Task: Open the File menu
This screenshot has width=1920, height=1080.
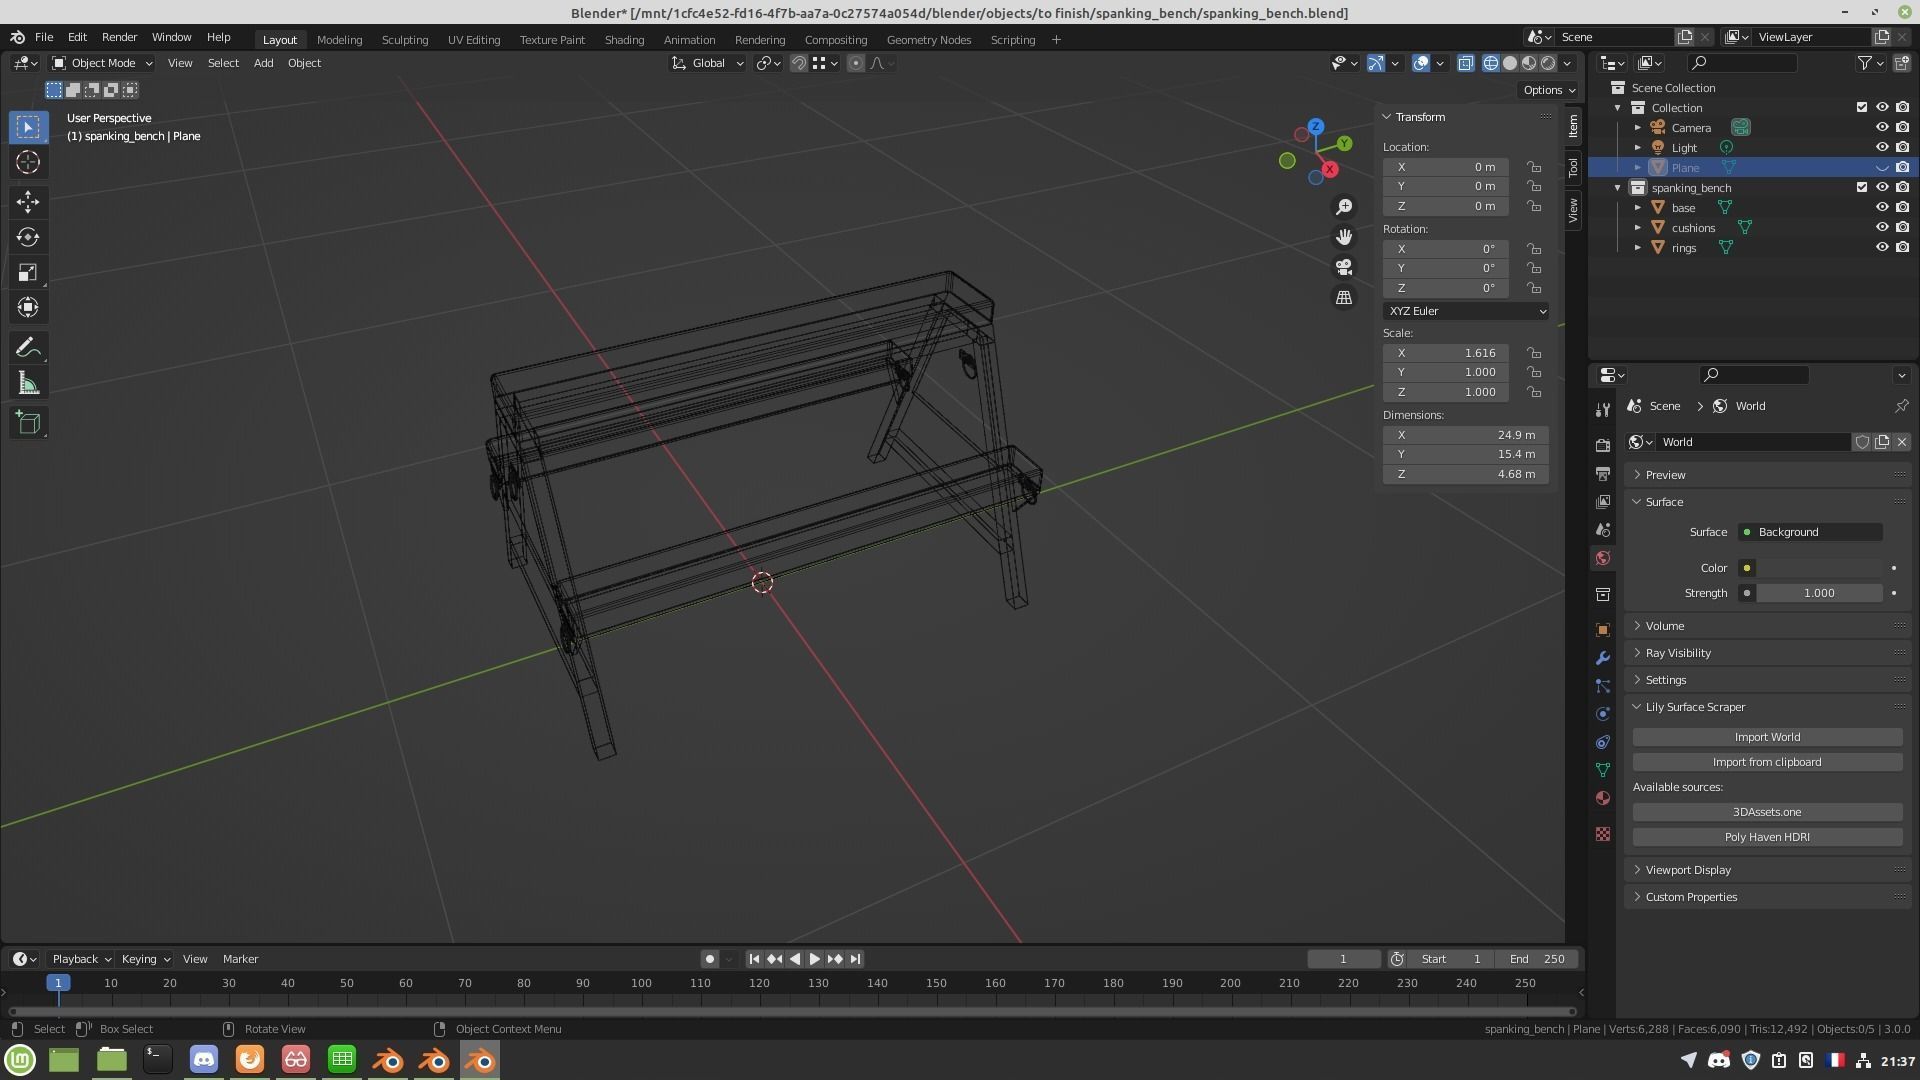Action: click(x=44, y=37)
